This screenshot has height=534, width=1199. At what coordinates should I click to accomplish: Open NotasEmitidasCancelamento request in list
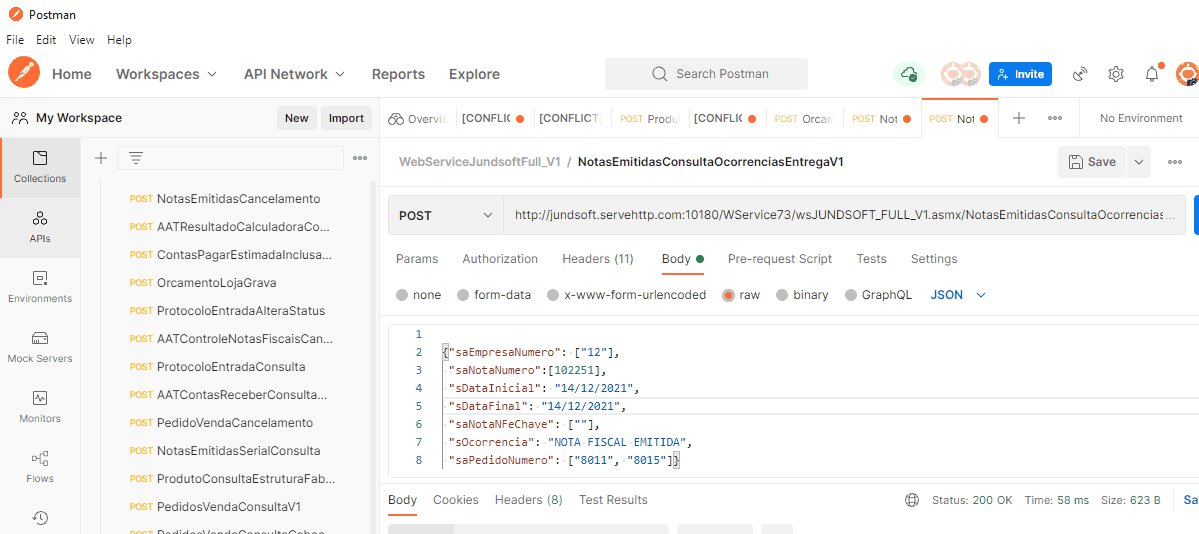point(238,199)
